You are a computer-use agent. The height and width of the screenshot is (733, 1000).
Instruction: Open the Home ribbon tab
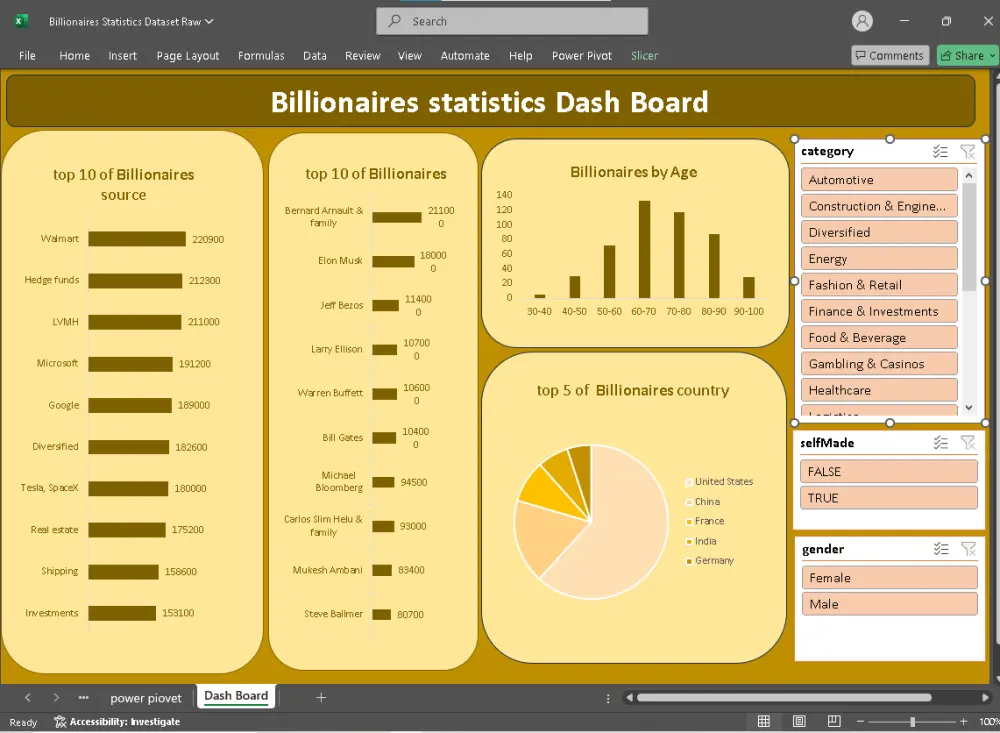[75, 56]
